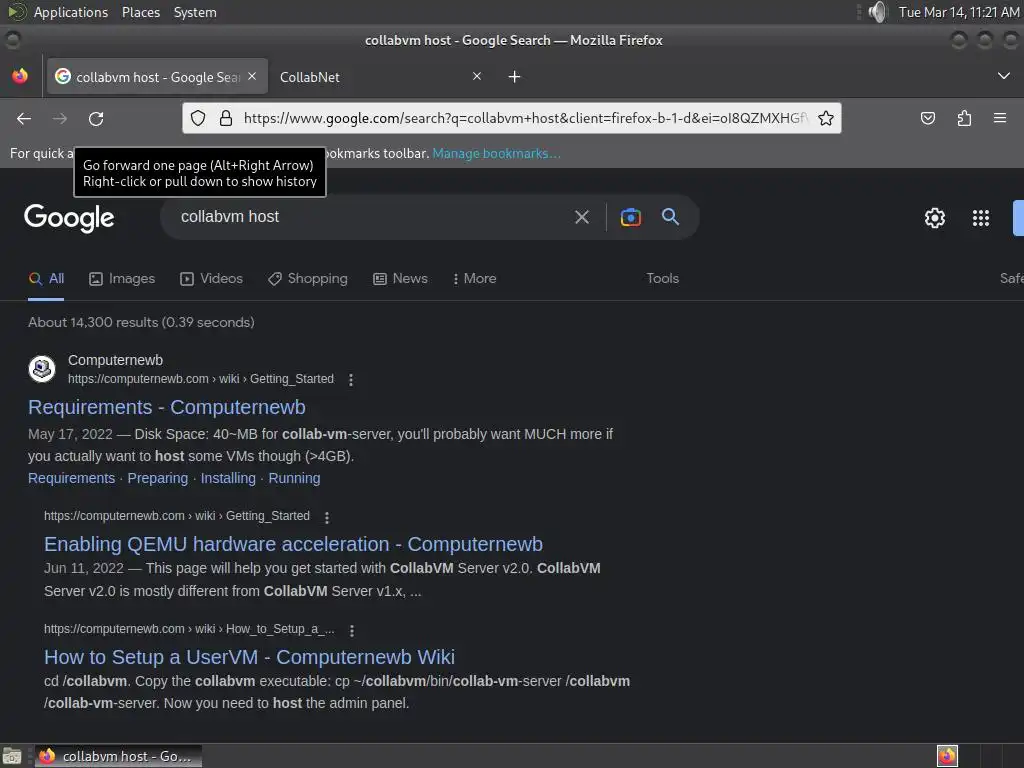The image size is (1024, 768).
Task: Save page to Pocket
Action: click(x=927, y=118)
